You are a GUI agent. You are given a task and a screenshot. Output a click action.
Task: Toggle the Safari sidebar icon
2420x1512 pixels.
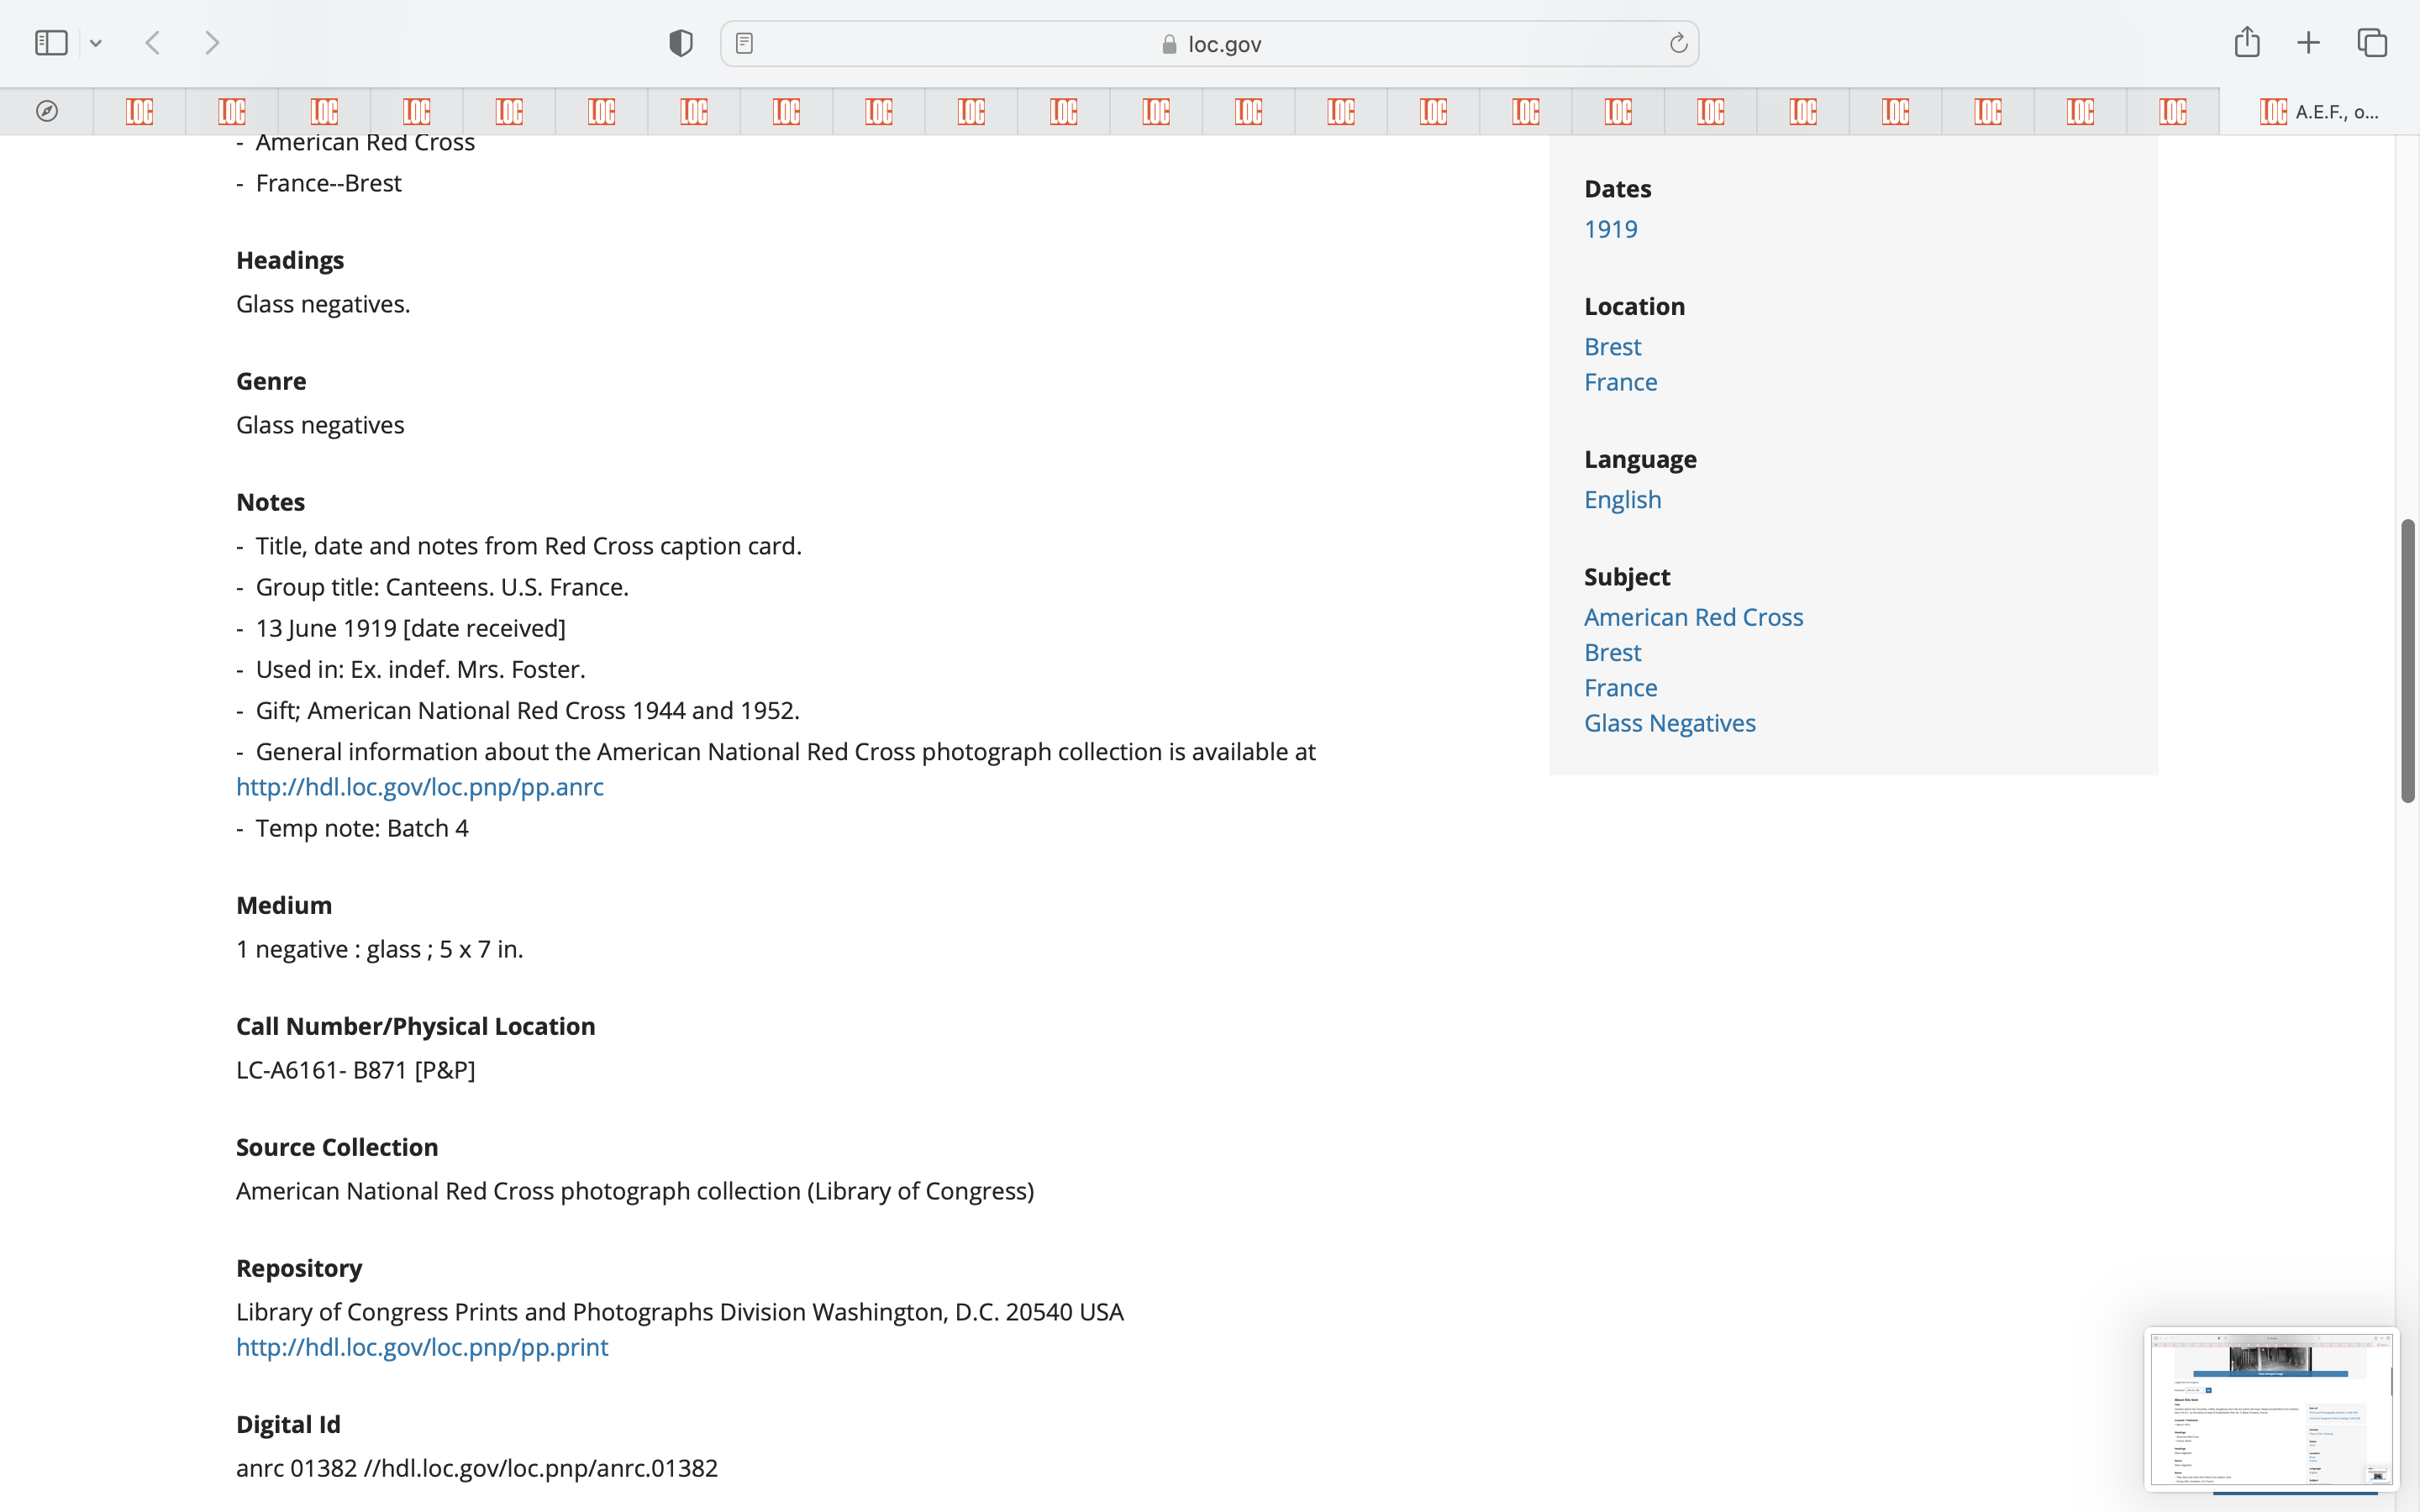pos(51,43)
